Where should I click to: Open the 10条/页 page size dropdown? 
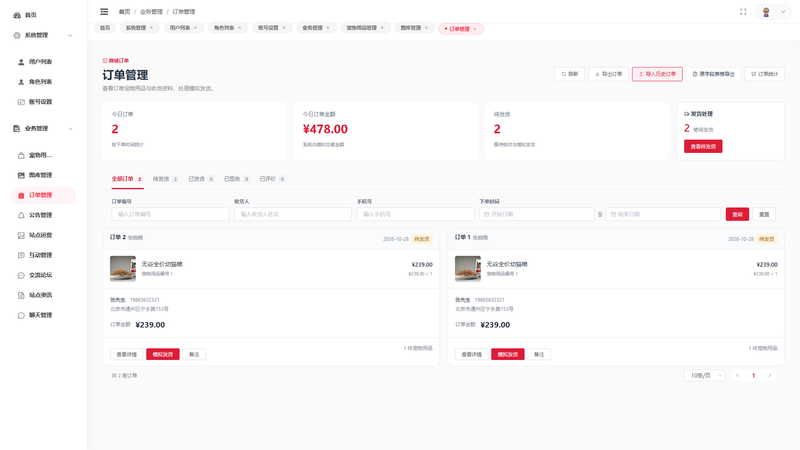(705, 376)
